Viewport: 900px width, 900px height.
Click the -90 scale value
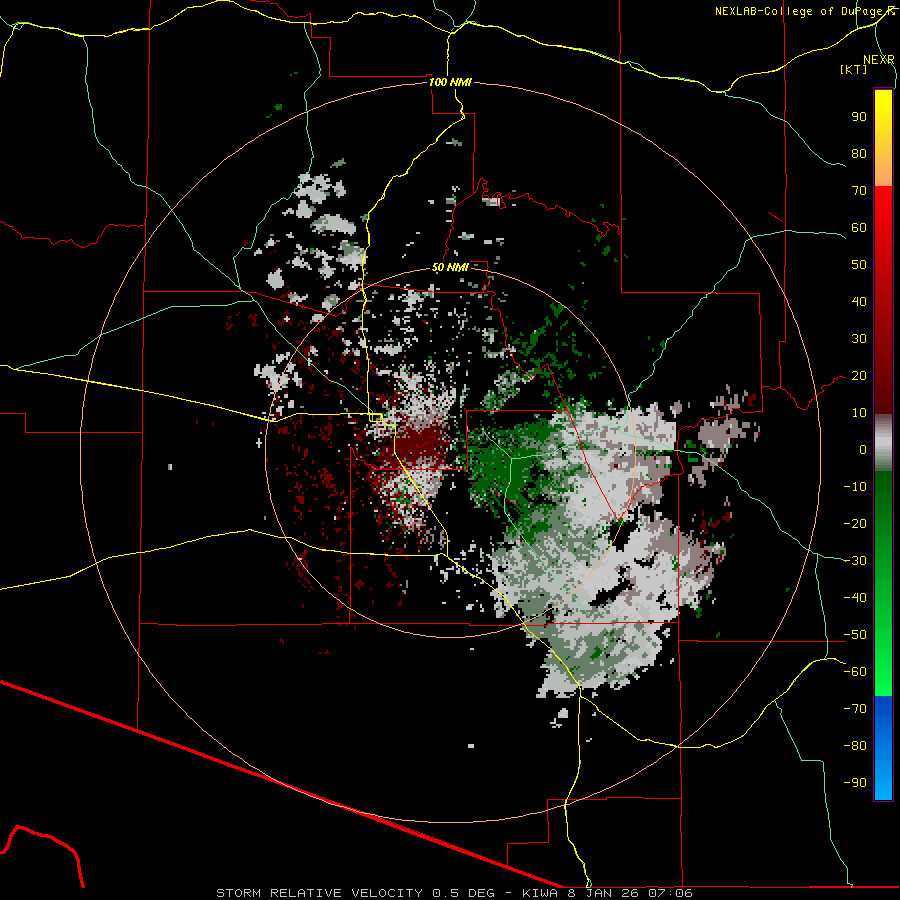click(855, 783)
